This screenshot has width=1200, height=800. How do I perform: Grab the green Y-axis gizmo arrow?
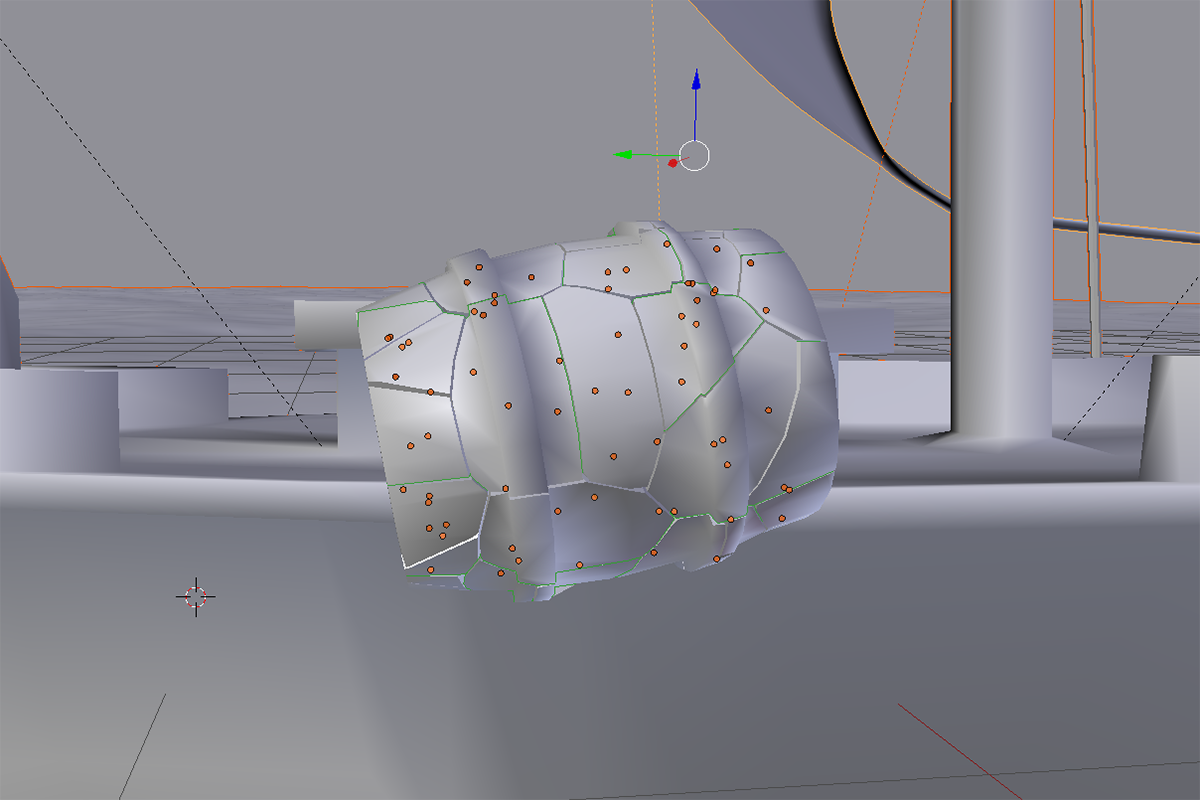click(x=624, y=155)
